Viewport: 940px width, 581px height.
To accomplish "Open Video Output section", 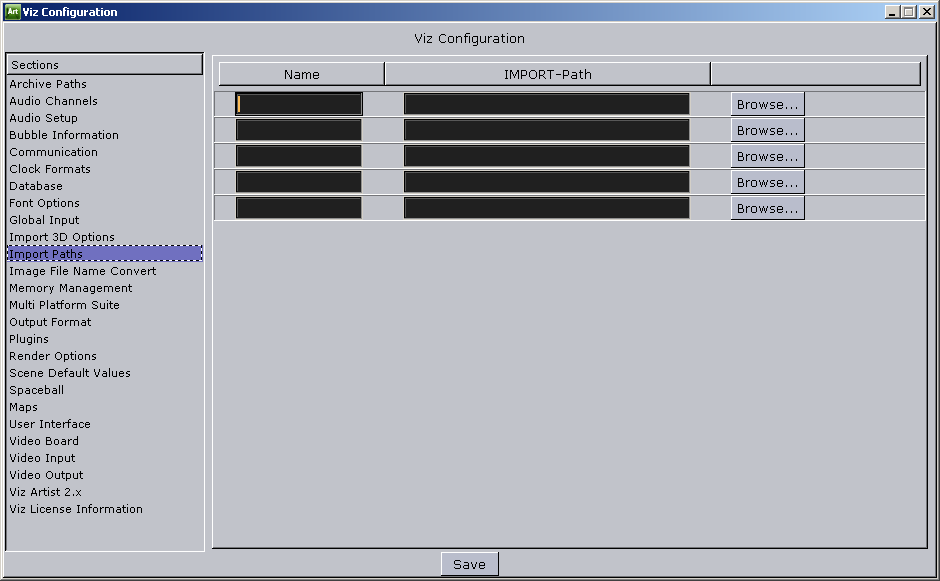I will coord(46,475).
